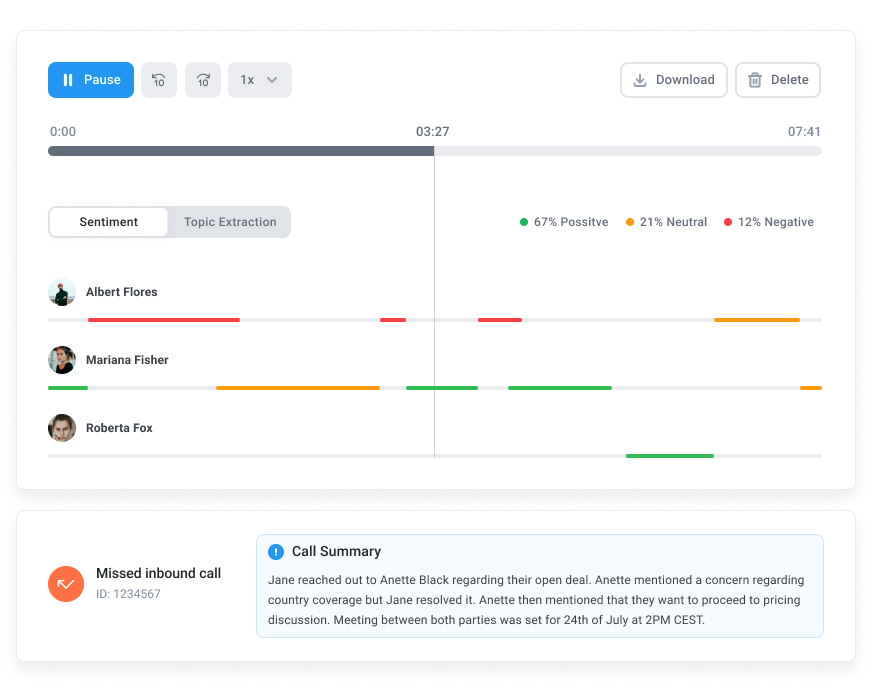Jump to Albert Flores' first red negative segment
Screen dimensions: 872x690
[164, 320]
